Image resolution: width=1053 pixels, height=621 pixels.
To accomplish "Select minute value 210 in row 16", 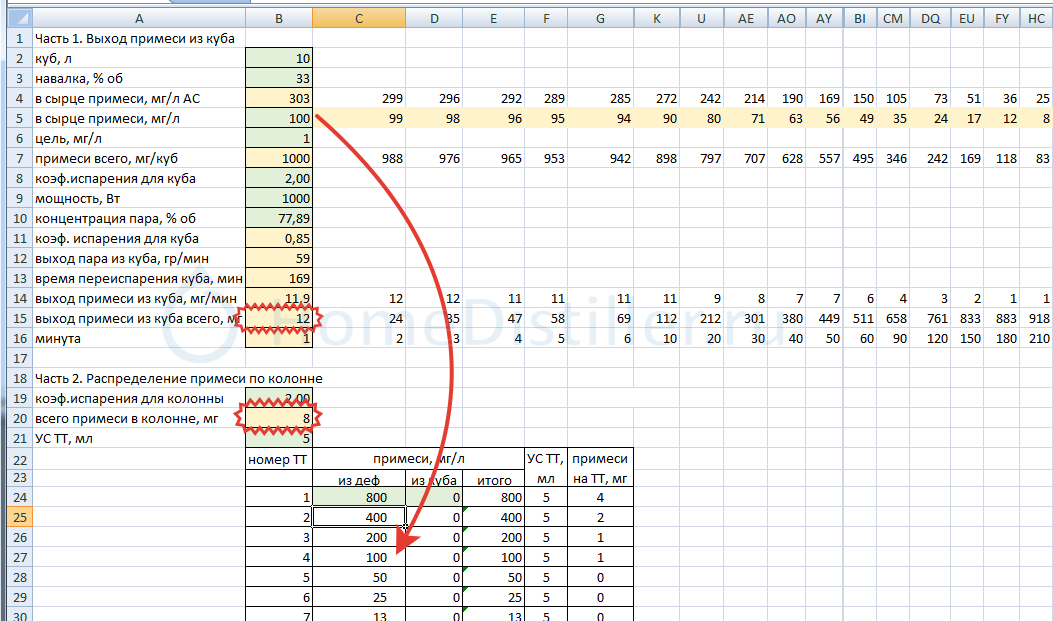I will (1036, 338).
